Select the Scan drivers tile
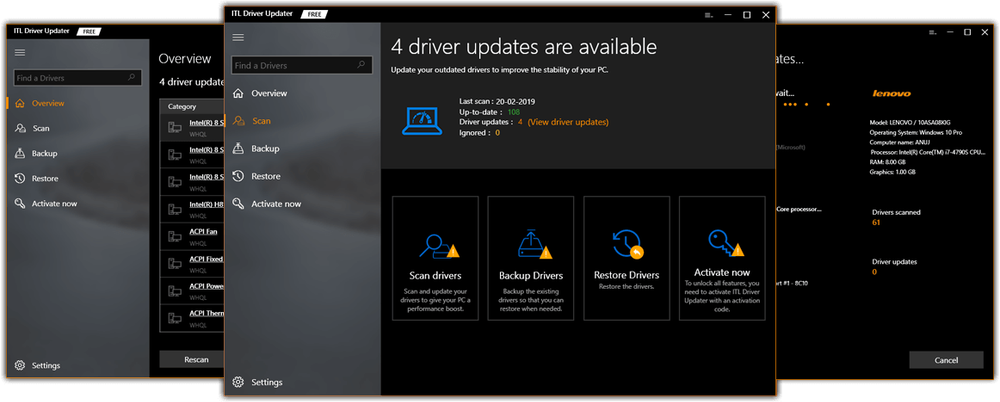This screenshot has height=402, width=1000. tap(435, 258)
